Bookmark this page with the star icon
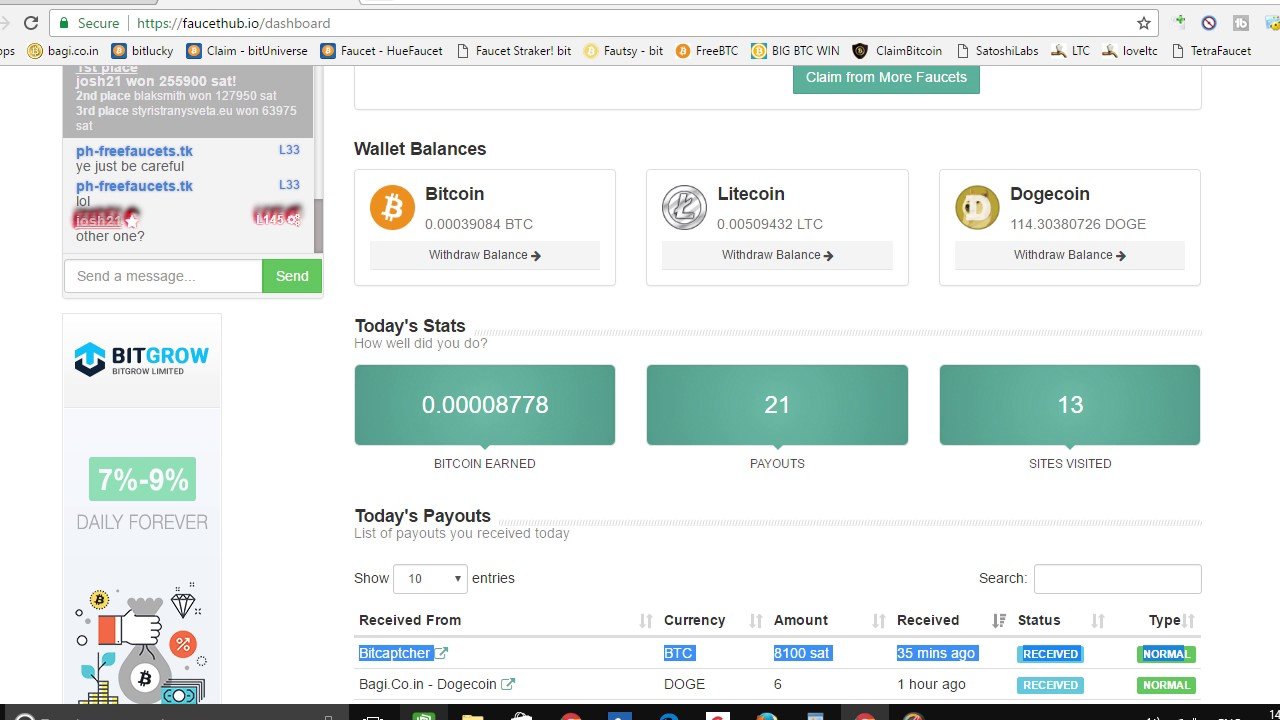The height and width of the screenshot is (720, 1280). point(1144,23)
